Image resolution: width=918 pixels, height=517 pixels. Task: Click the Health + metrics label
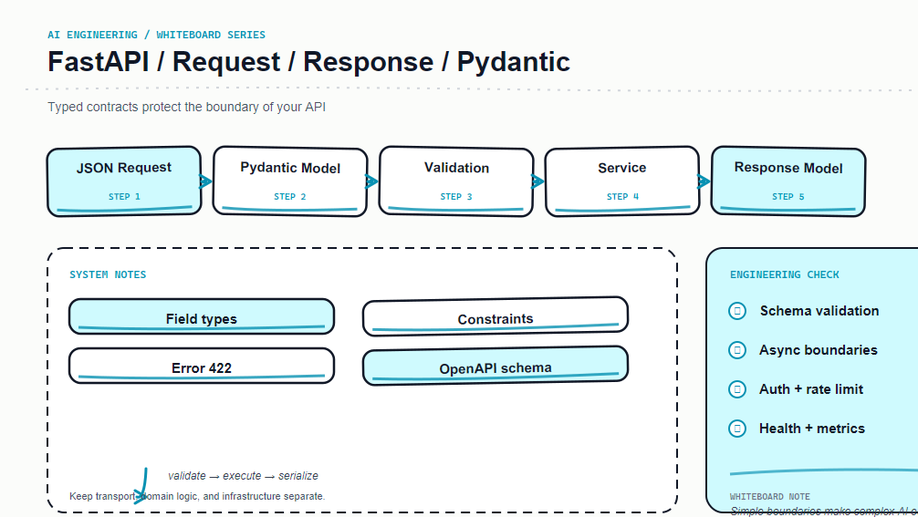[x=811, y=429]
